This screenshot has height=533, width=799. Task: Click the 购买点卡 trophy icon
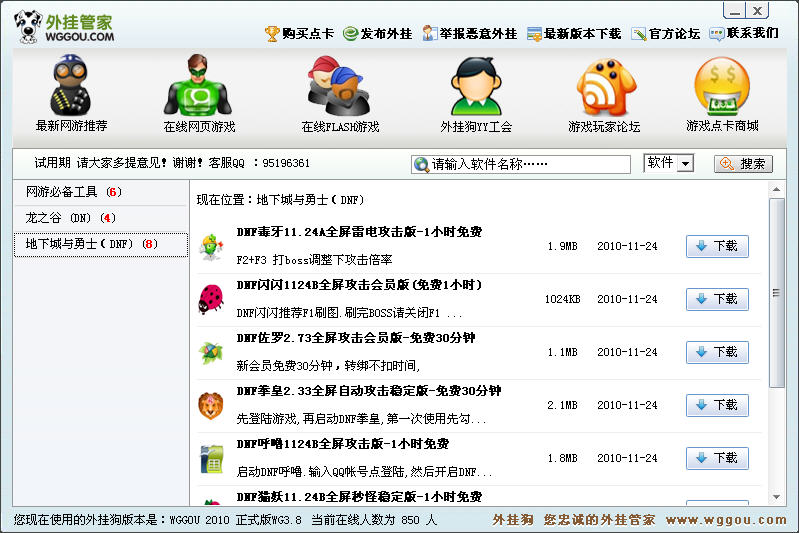tap(272, 34)
